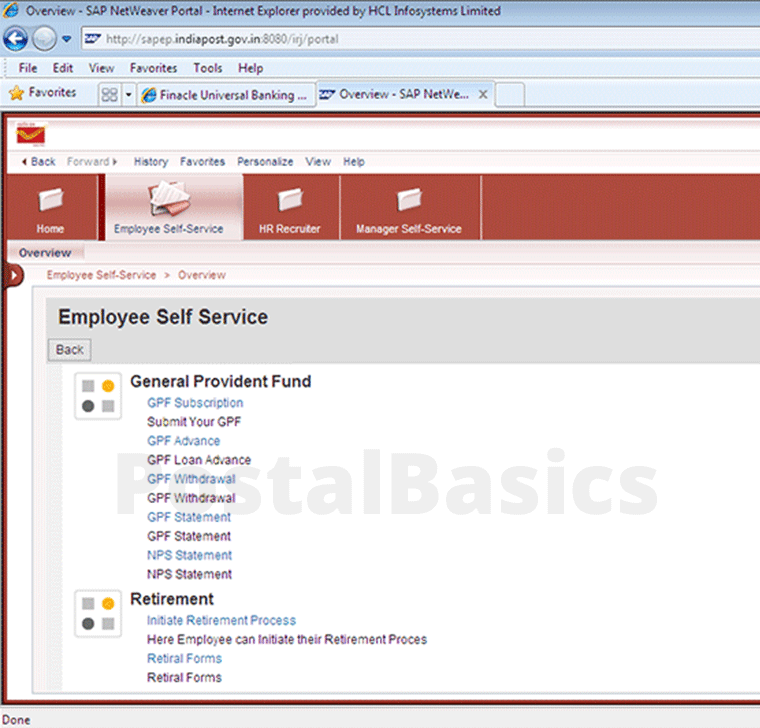Open the Initiate Retirement Process link

pyautogui.click(x=221, y=620)
